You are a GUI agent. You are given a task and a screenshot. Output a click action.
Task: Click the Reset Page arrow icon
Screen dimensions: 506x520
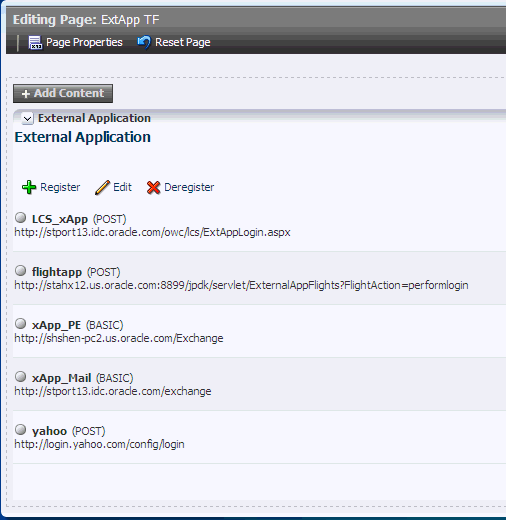point(144,42)
